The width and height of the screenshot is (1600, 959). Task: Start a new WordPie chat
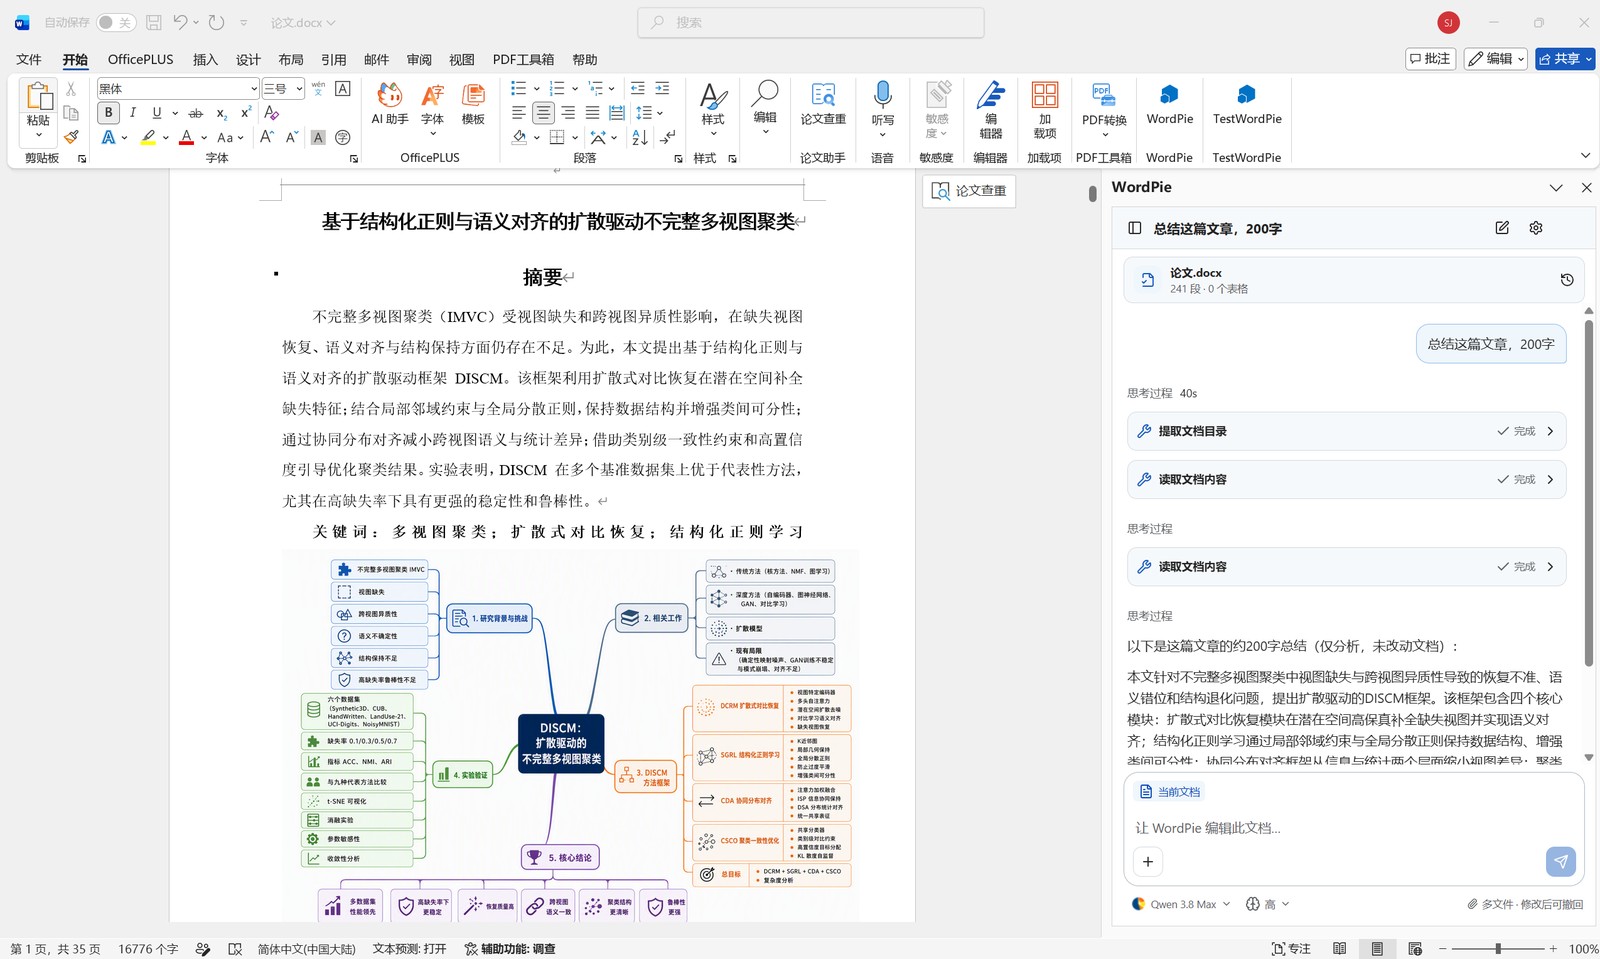point(1502,228)
